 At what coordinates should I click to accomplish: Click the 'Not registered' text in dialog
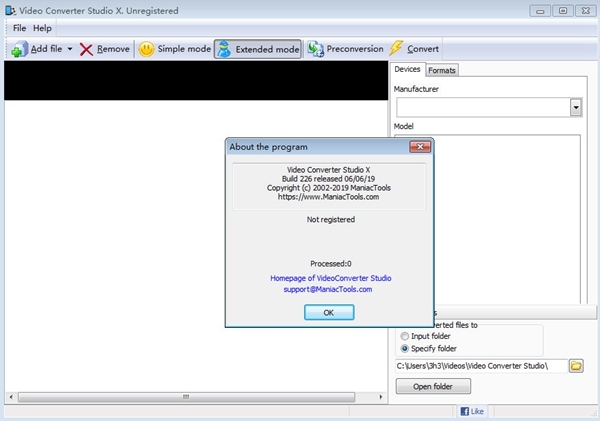pyautogui.click(x=331, y=220)
